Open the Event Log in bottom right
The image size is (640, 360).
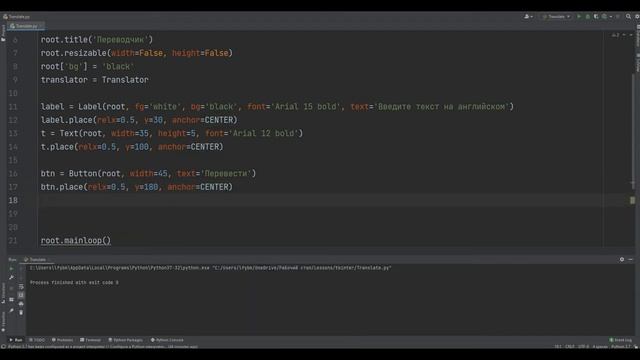click(621, 340)
